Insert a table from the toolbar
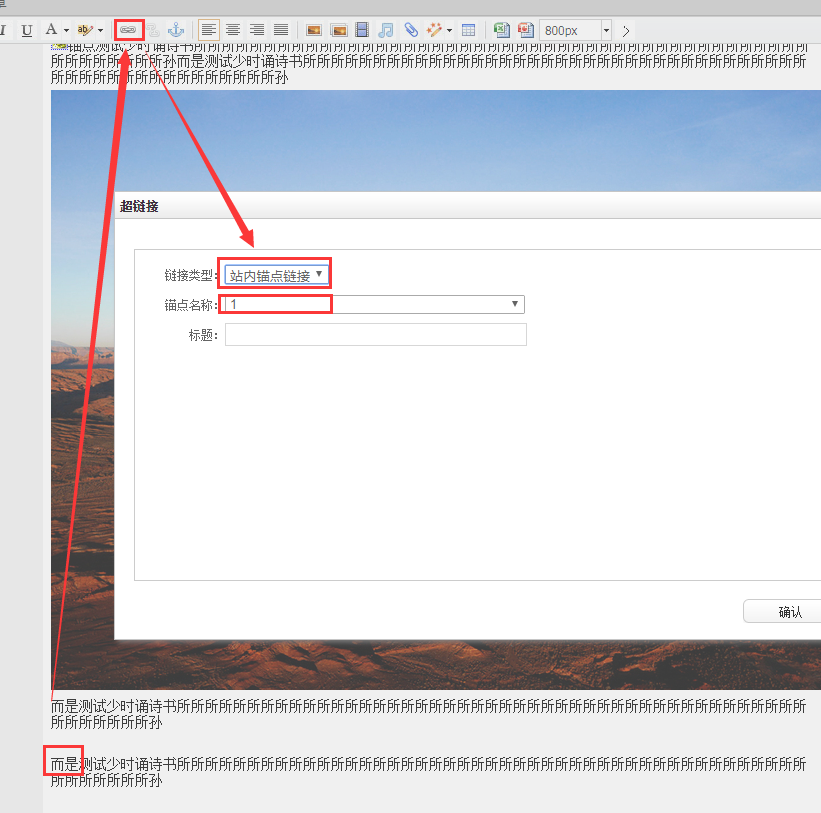The image size is (821, 813). pos(468,30)
